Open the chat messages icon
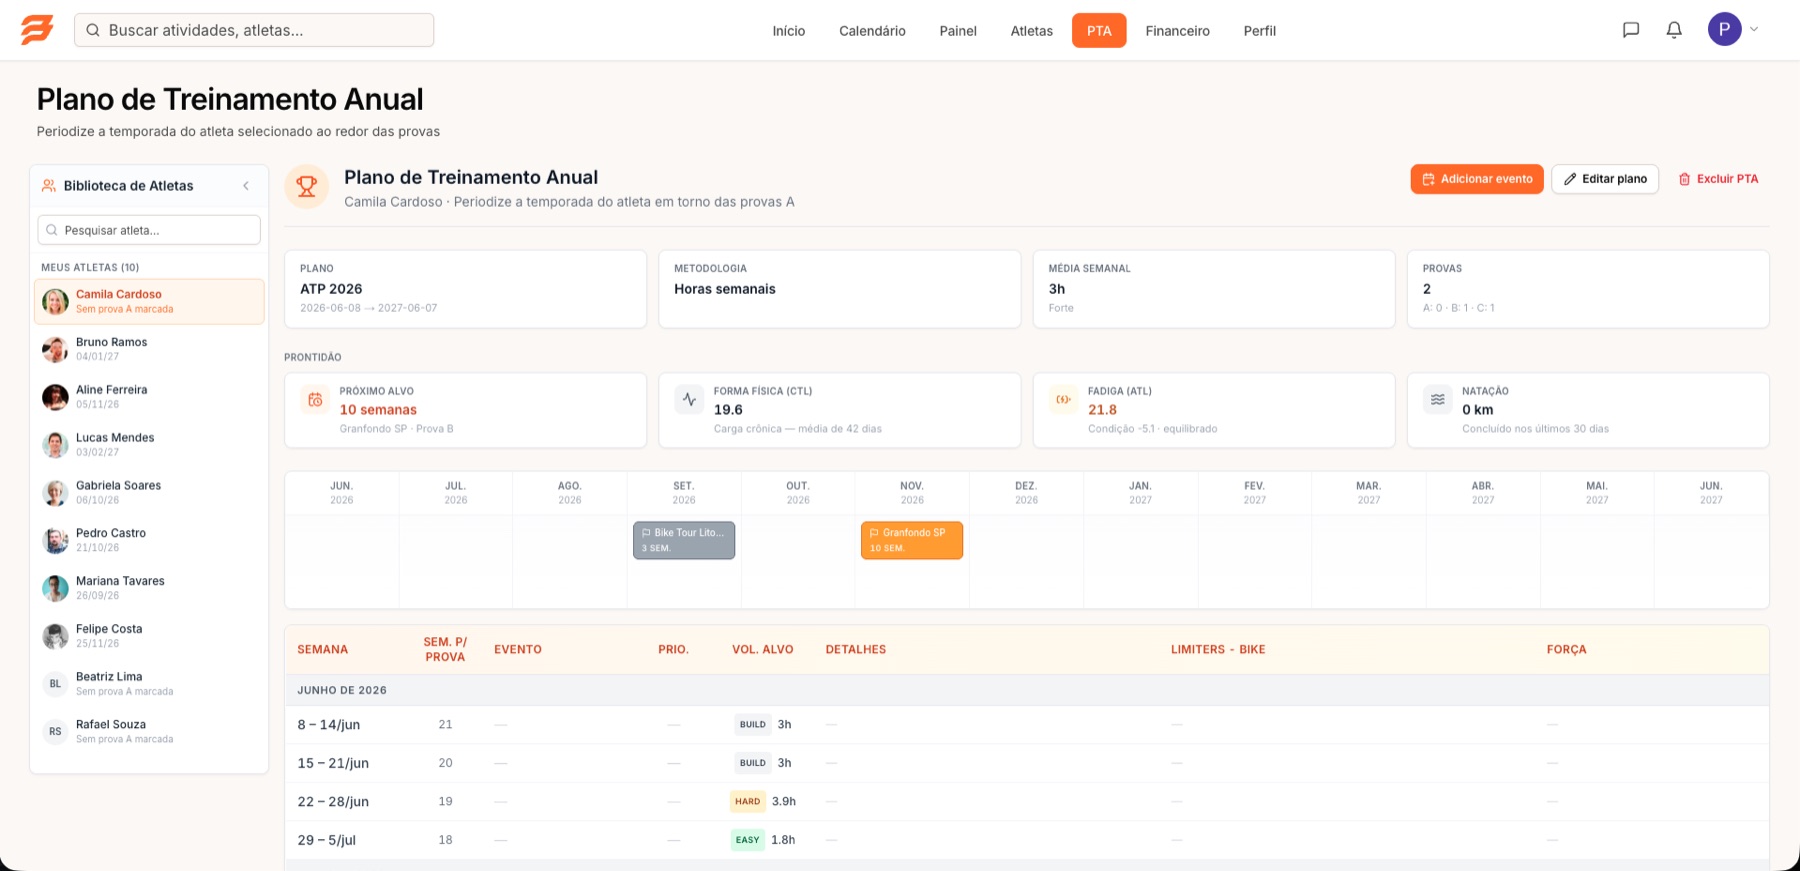 [x=1631, y=30]
